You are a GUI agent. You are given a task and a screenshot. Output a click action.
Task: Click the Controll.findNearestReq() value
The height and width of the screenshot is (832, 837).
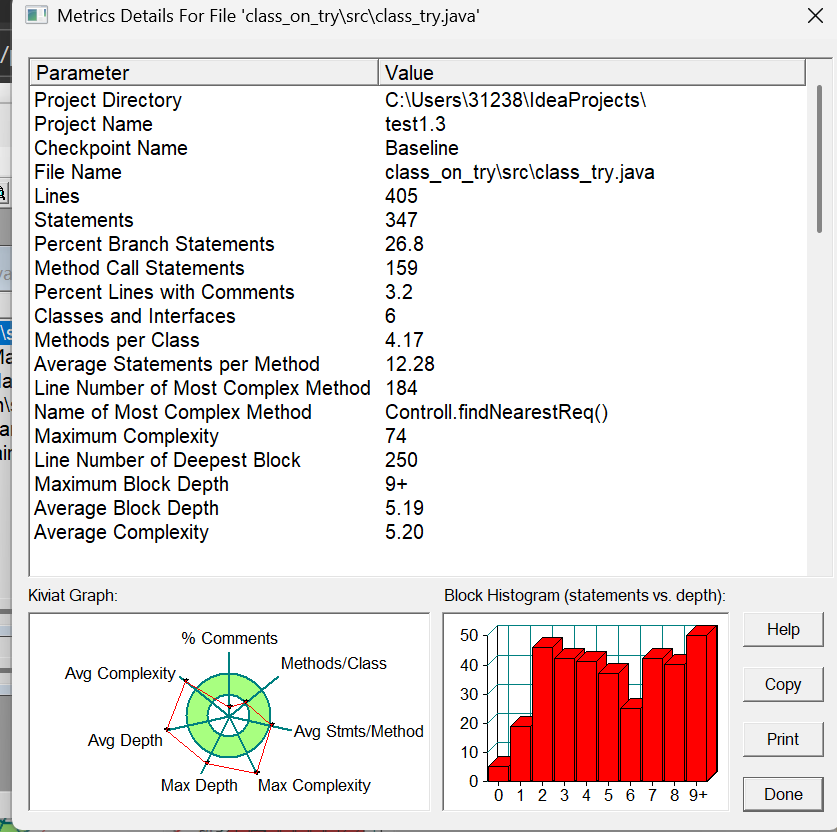coord(496,413)
